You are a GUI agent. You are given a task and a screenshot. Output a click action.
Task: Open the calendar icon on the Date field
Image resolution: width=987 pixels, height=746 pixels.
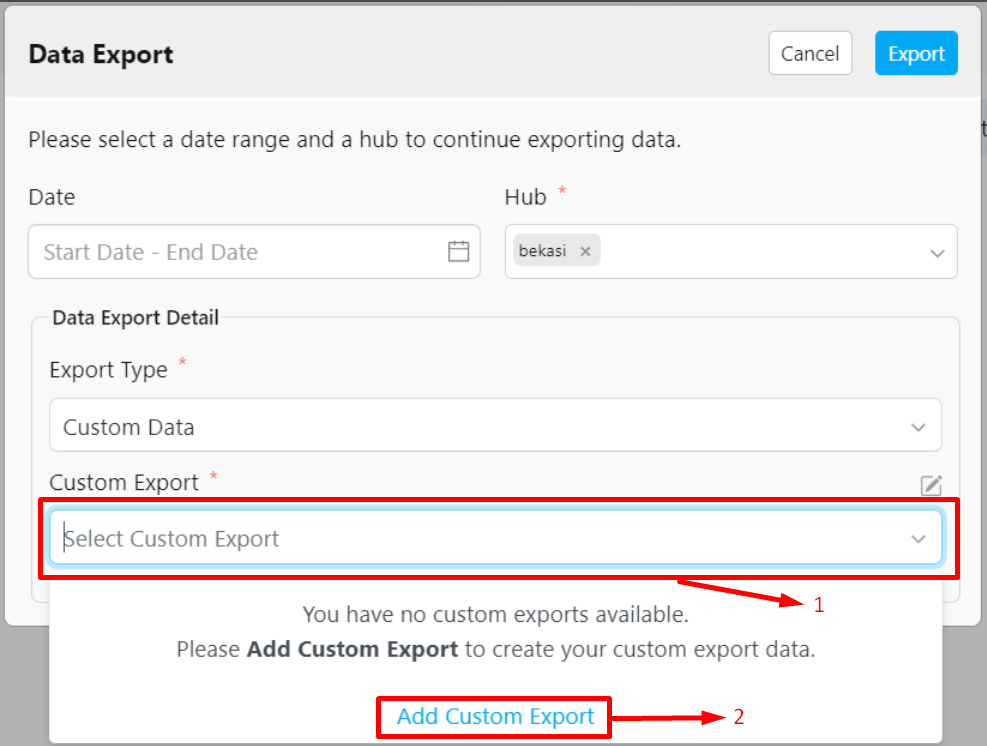459,252
